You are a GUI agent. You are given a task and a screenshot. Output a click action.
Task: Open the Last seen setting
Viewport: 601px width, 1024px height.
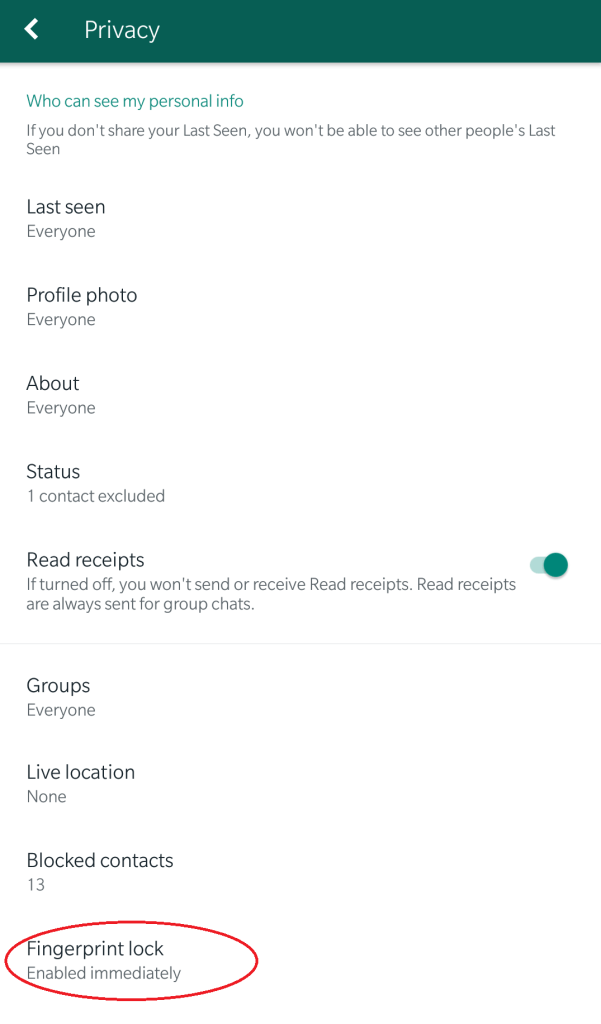(x=66, y=207)
